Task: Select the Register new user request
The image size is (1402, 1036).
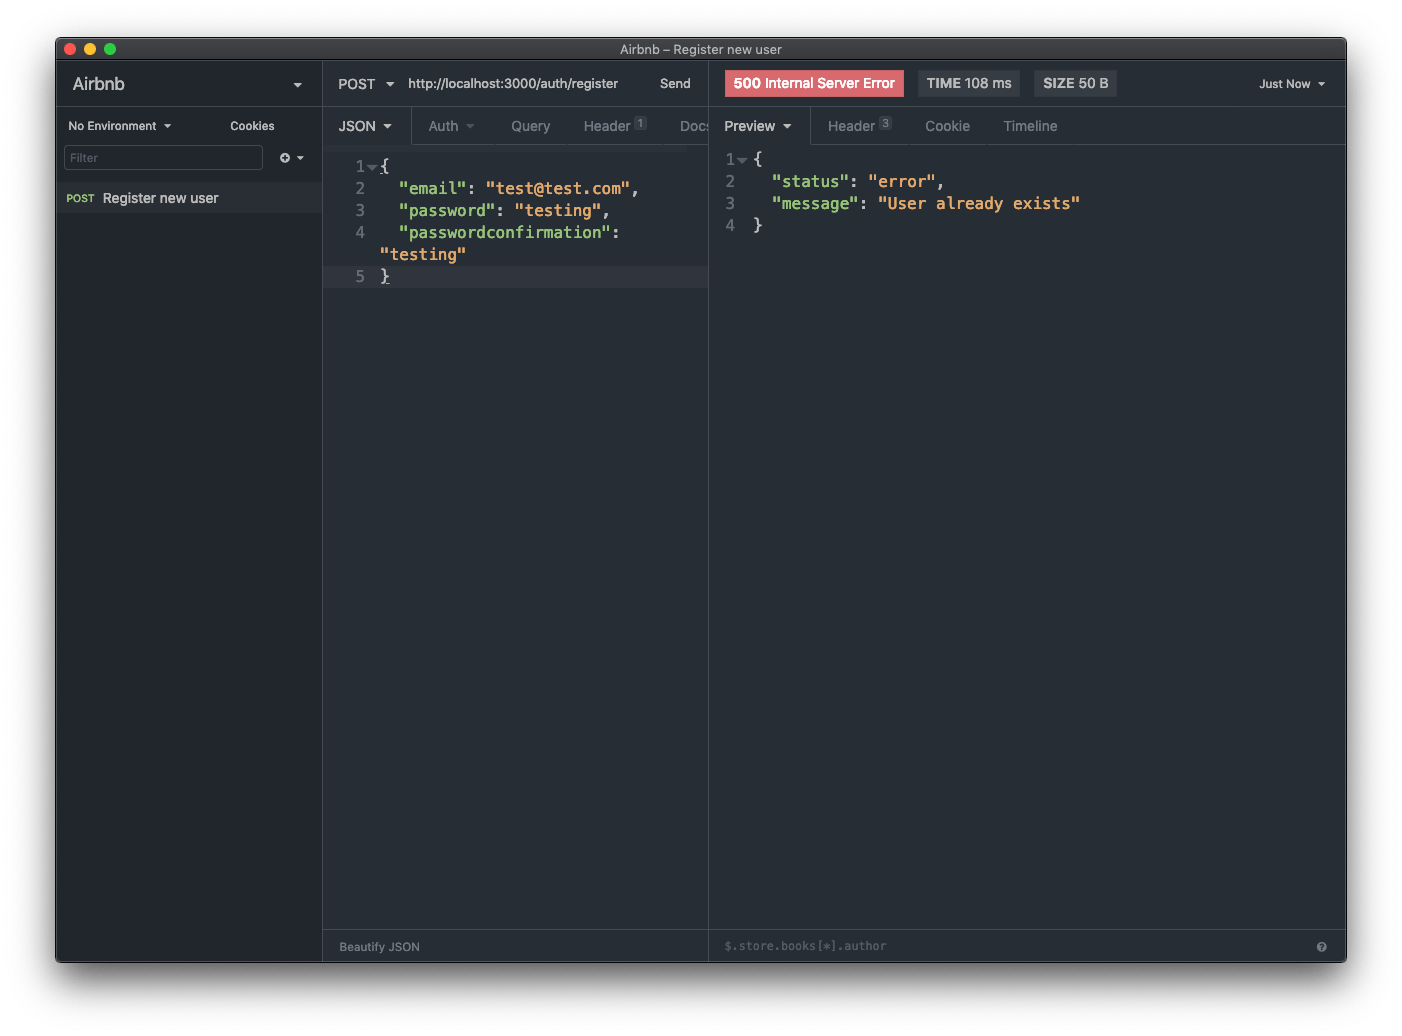Action: [x=189, y=198]
